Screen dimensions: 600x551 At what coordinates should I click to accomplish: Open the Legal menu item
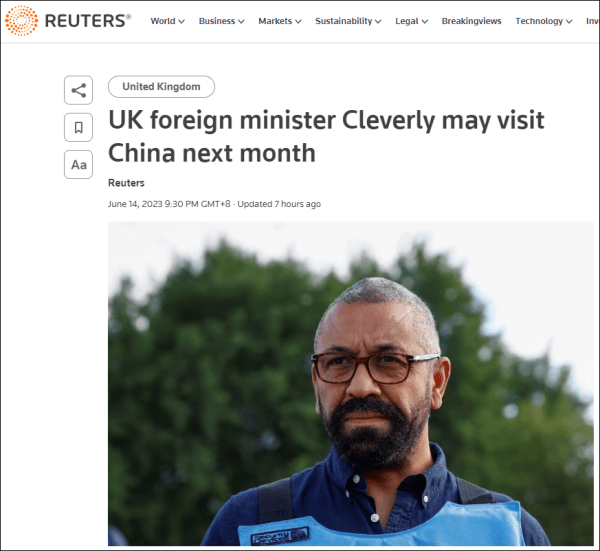point(407,21)
